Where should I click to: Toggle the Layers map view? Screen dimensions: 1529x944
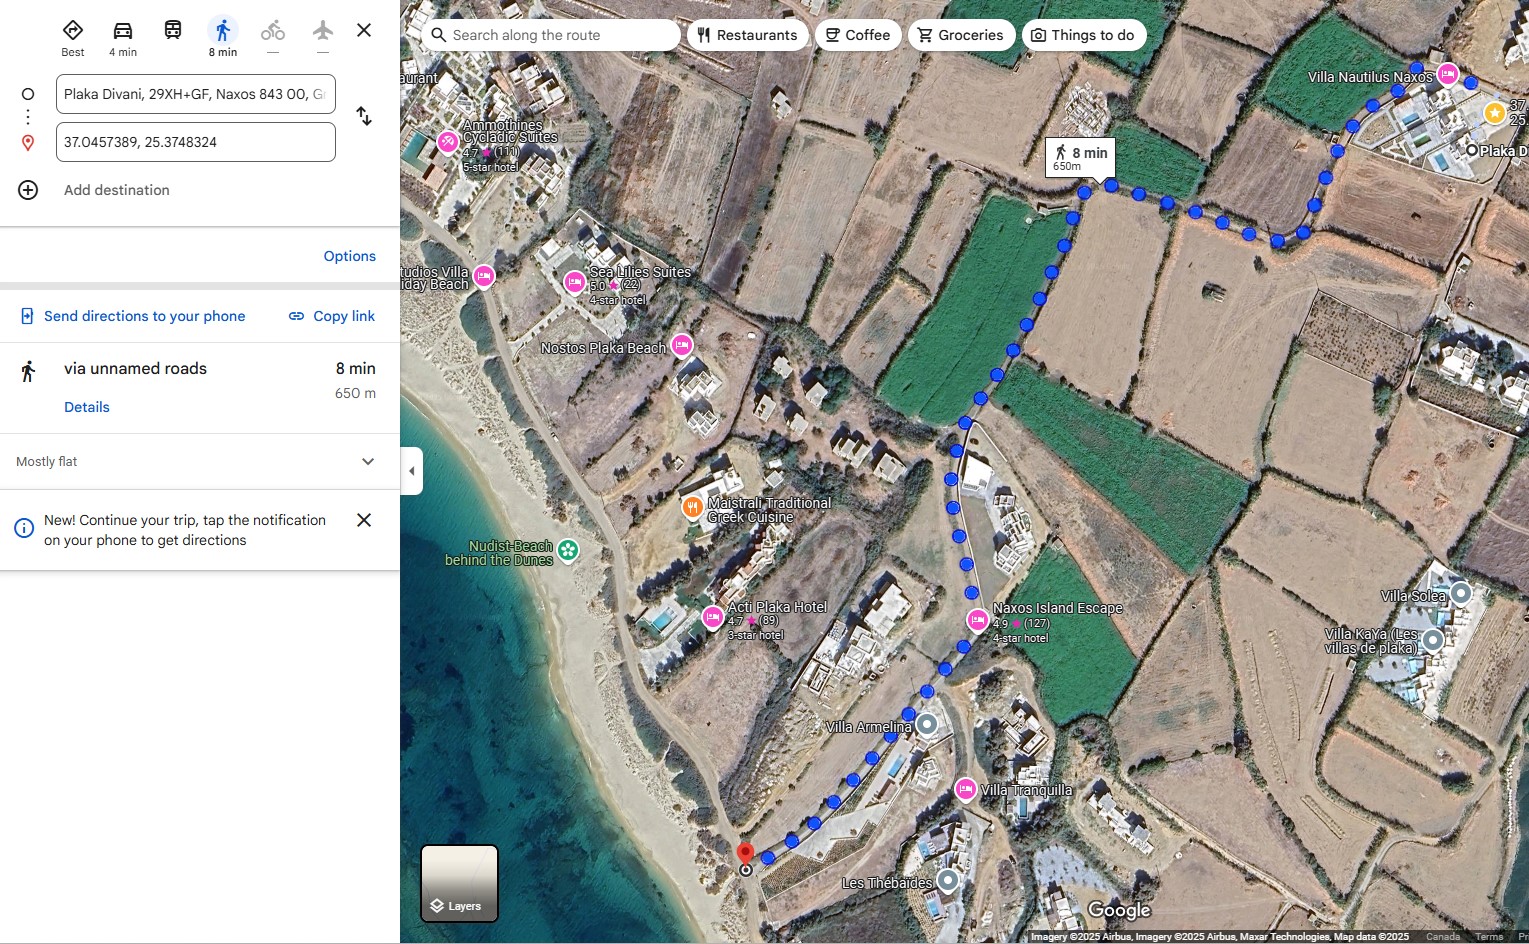pos(459,883)
